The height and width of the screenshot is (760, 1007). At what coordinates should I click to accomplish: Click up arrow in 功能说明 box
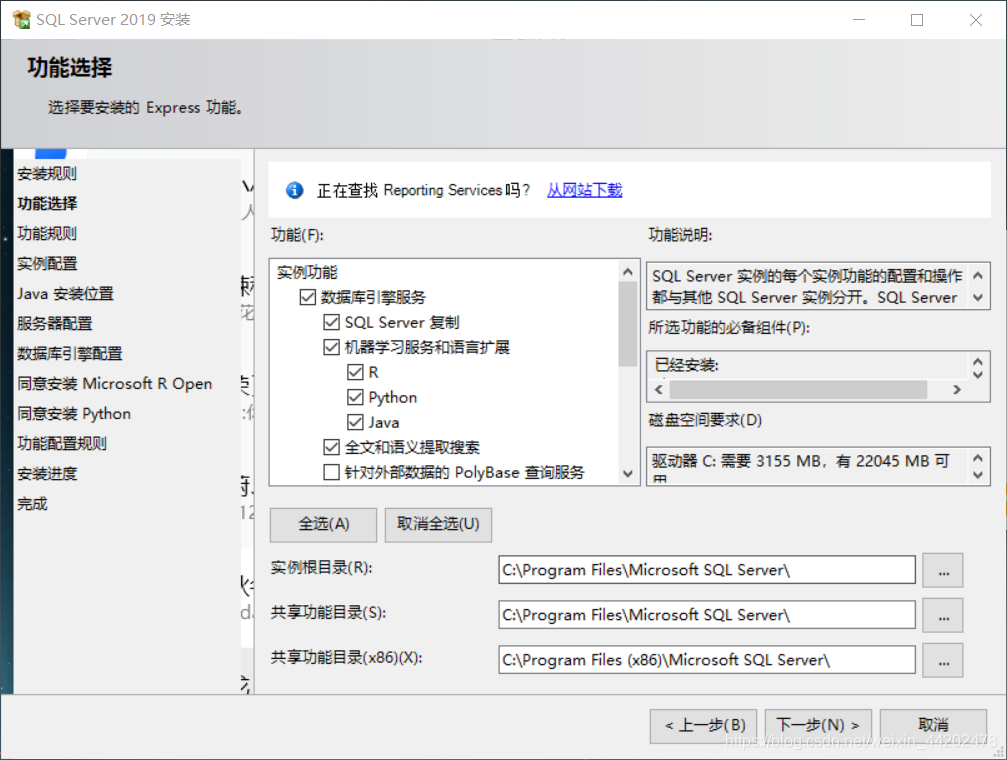[977, 276]
